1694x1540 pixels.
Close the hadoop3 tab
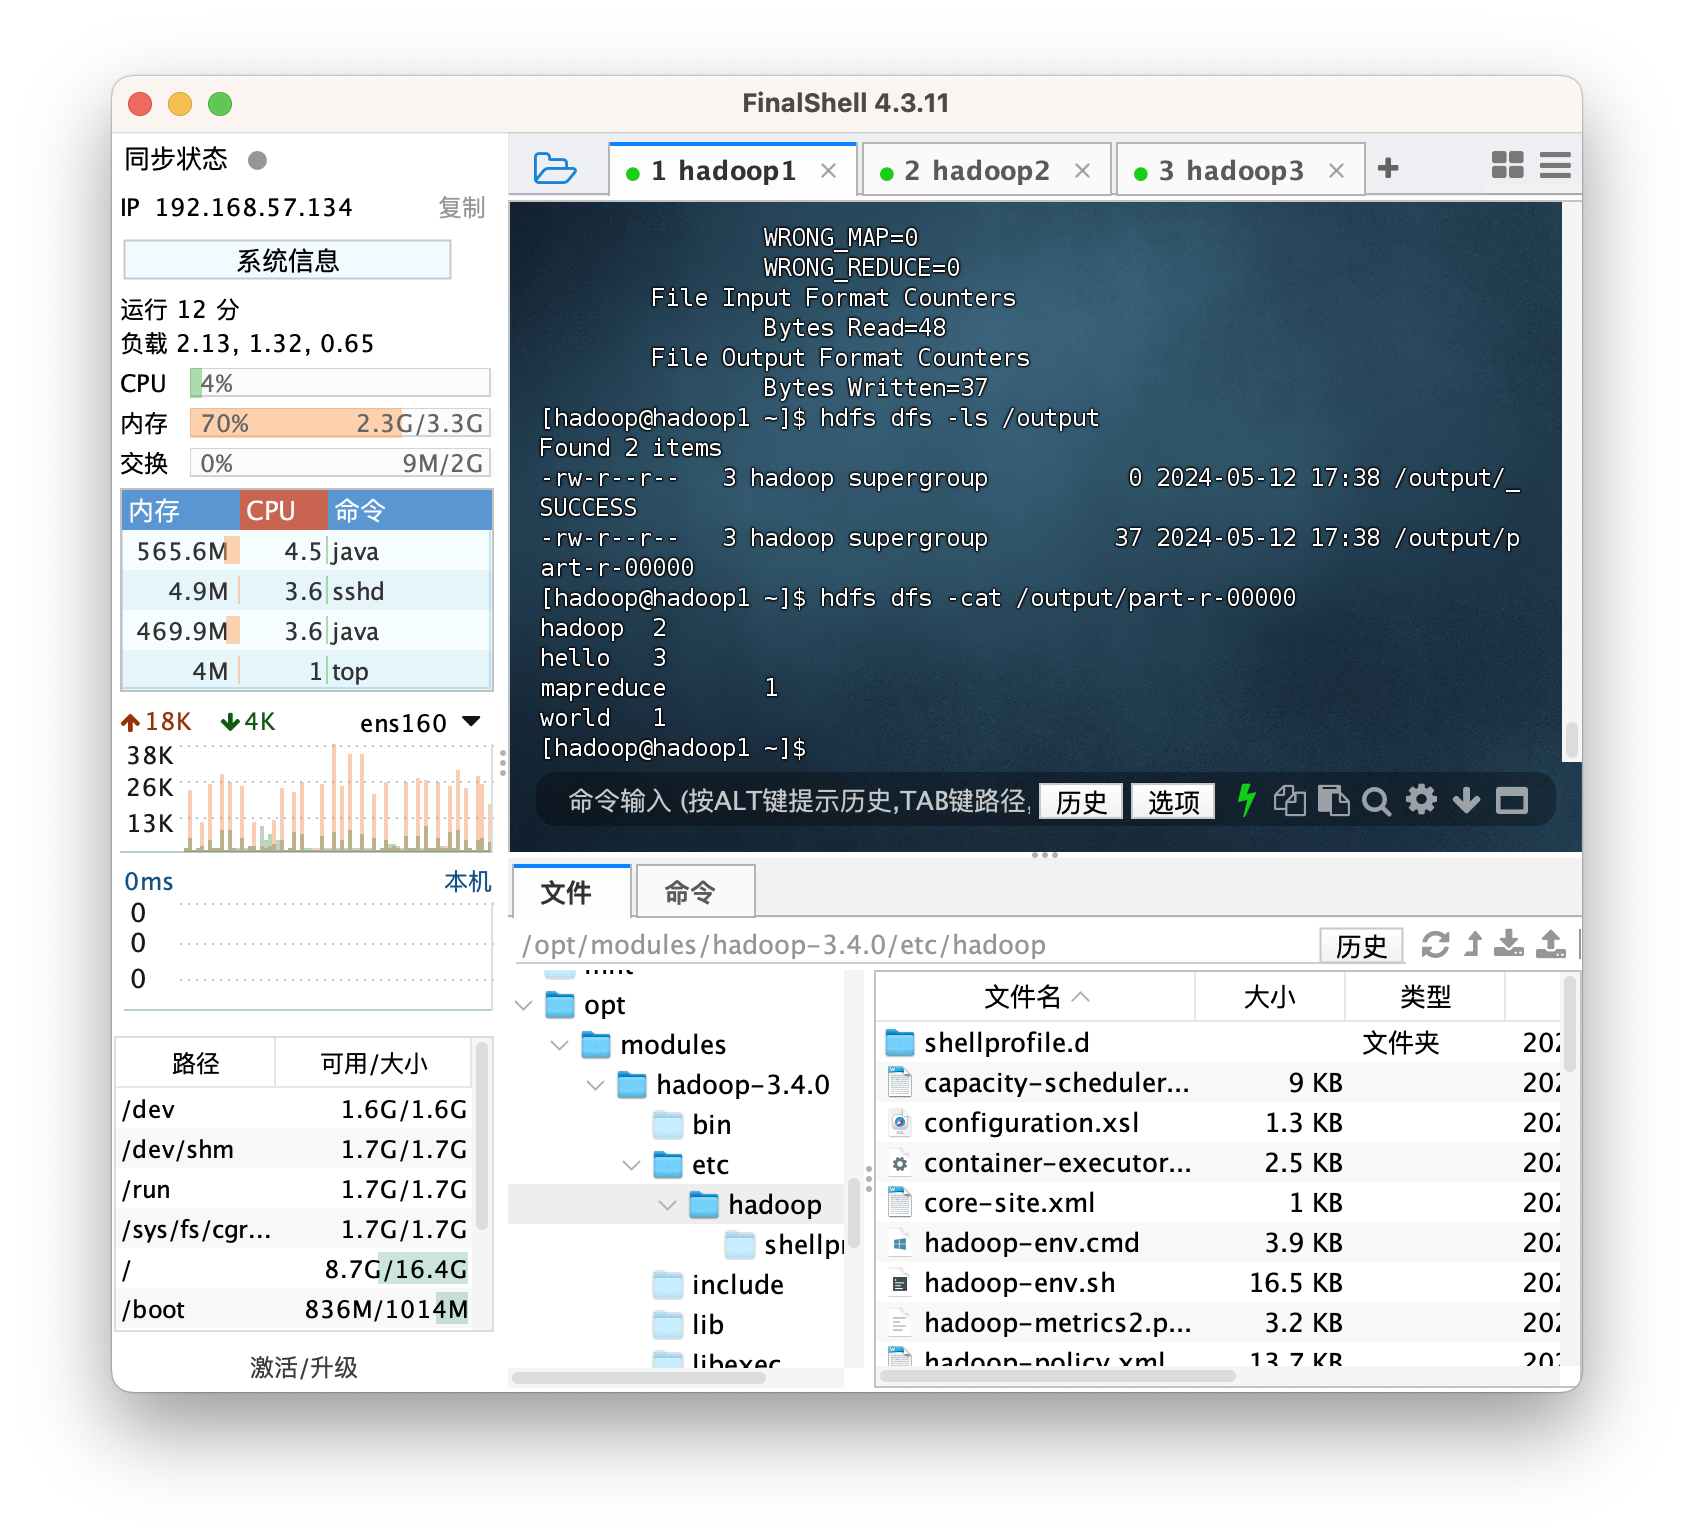coord(1336,171)
